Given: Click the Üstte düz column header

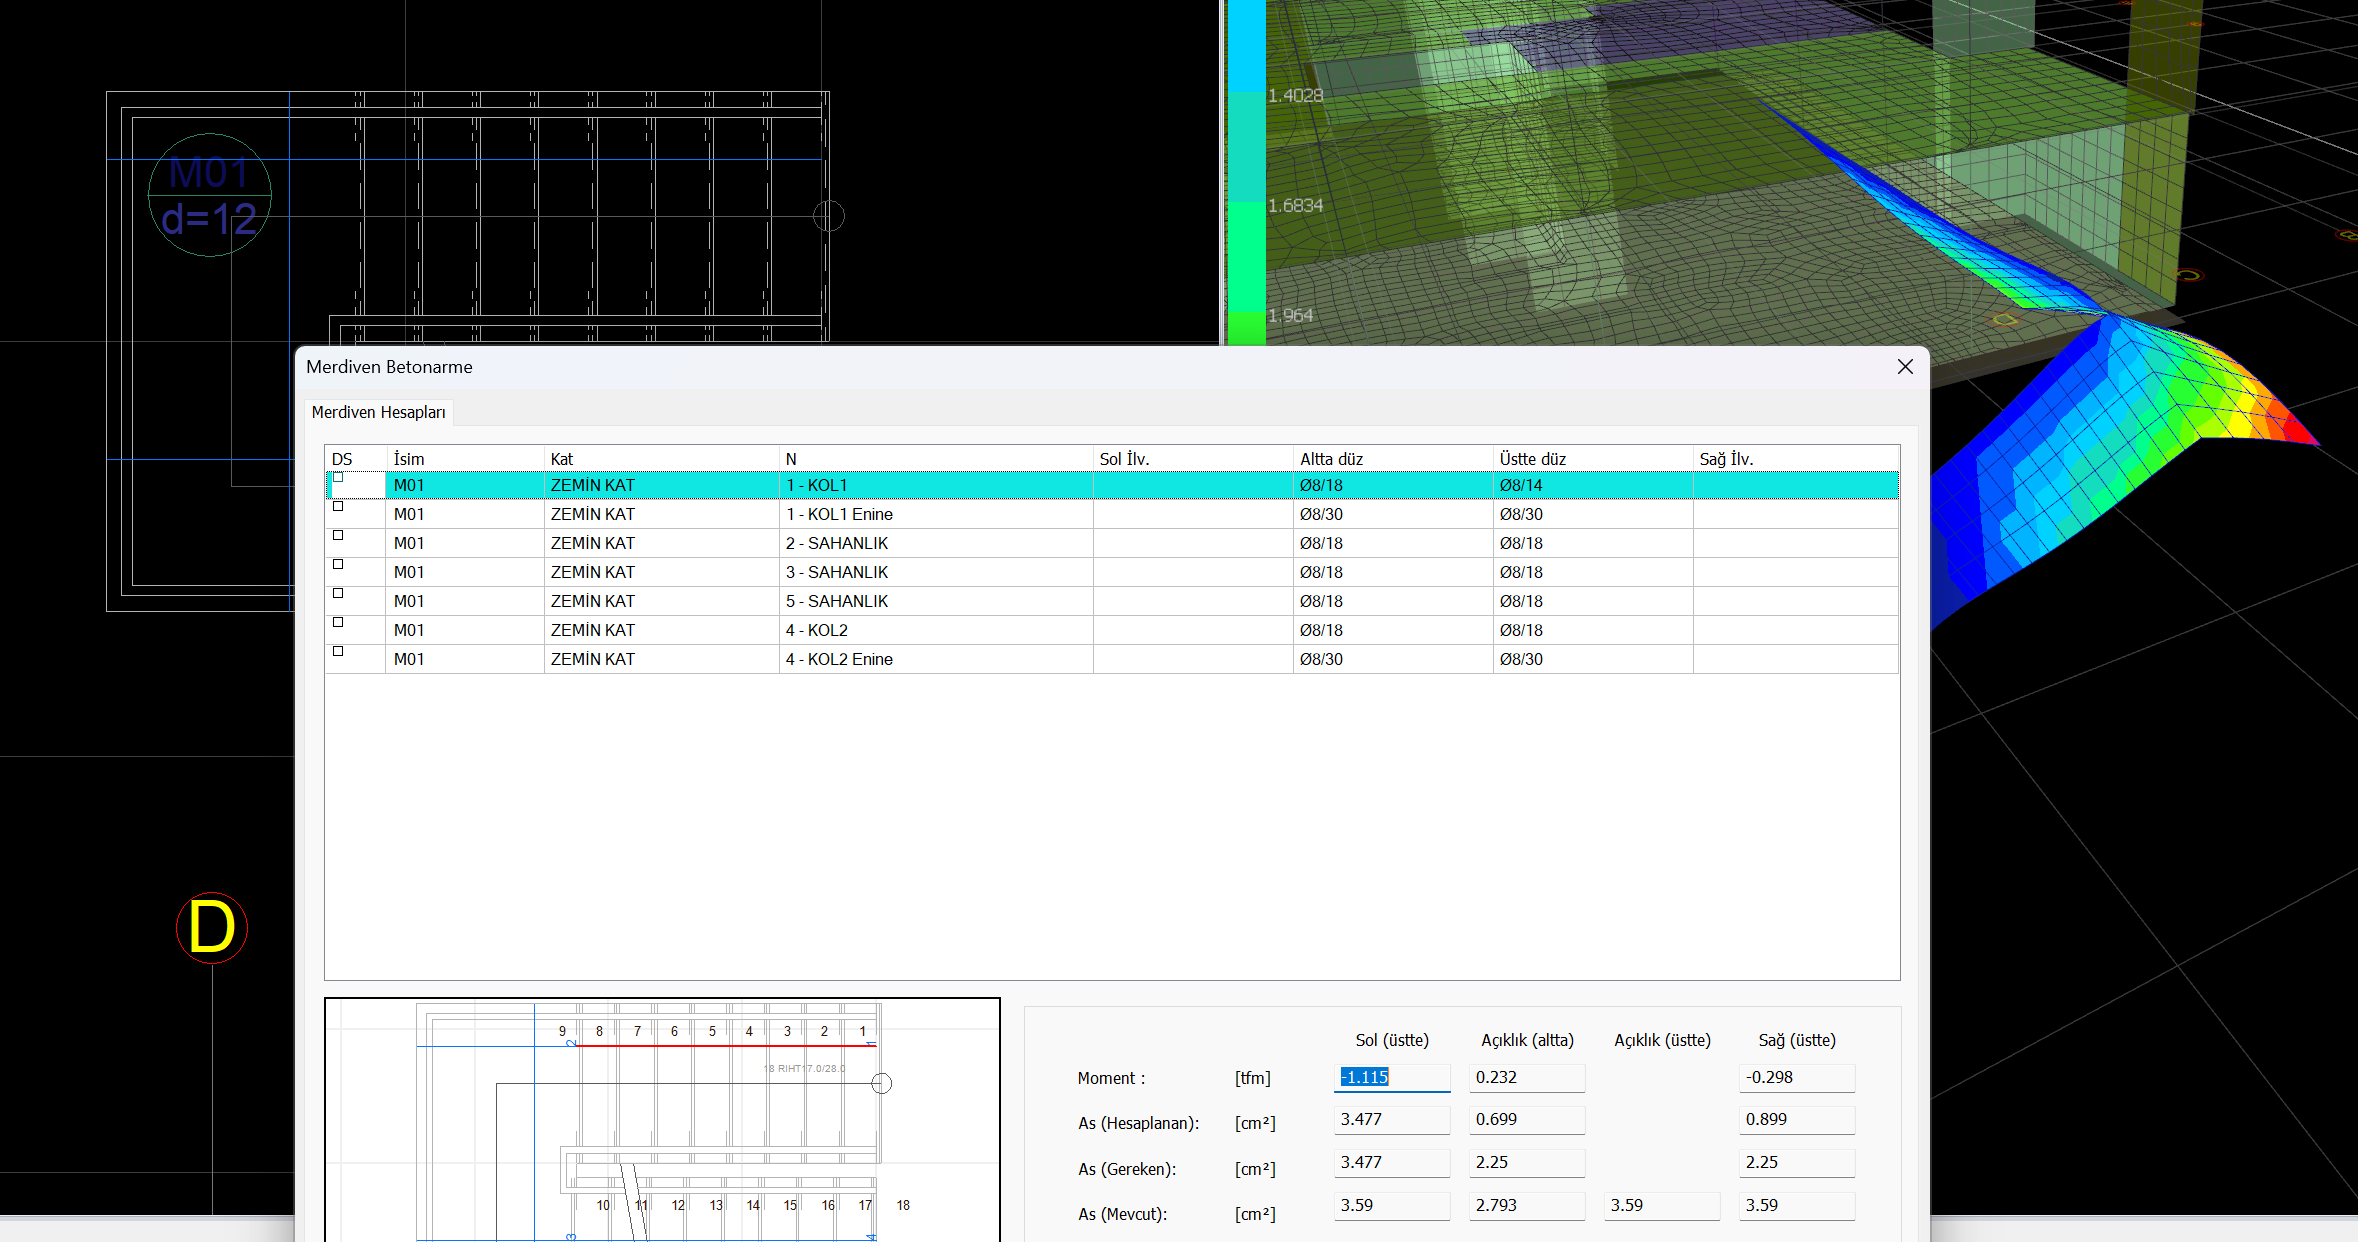Looking at the screenshot, I should 1593,459.
